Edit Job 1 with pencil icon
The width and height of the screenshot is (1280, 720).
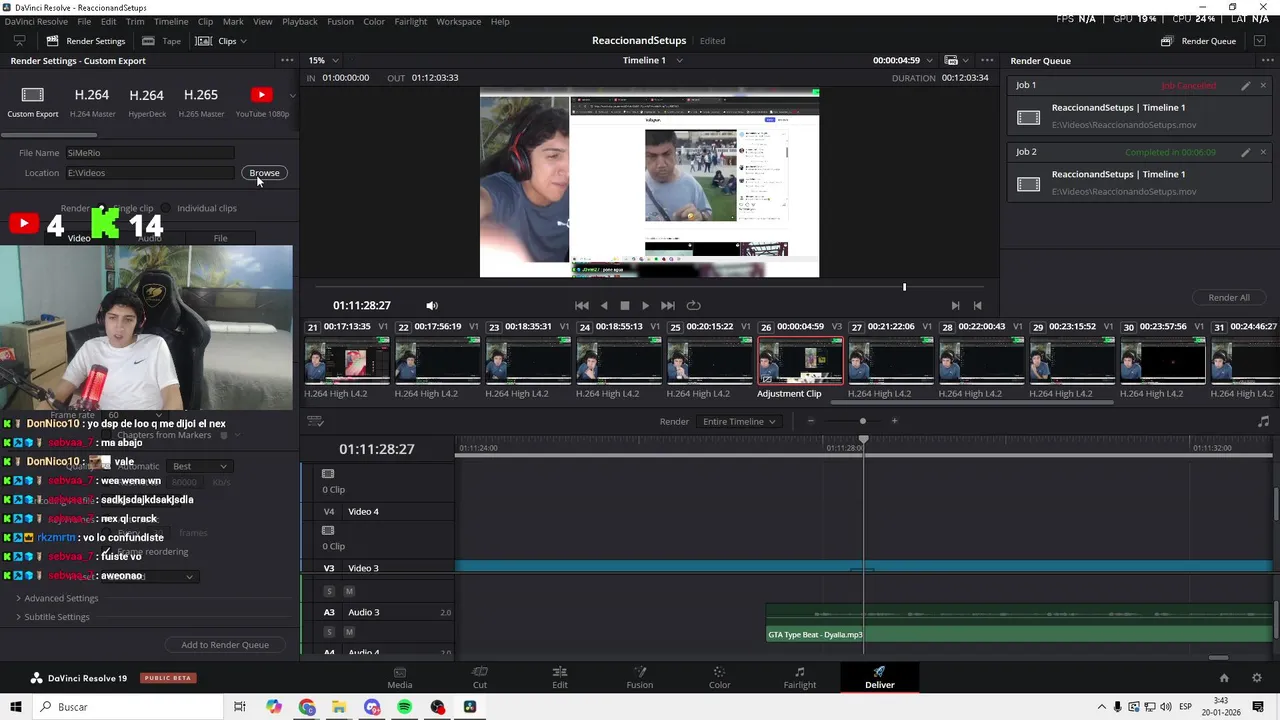tap(1245, 86)
